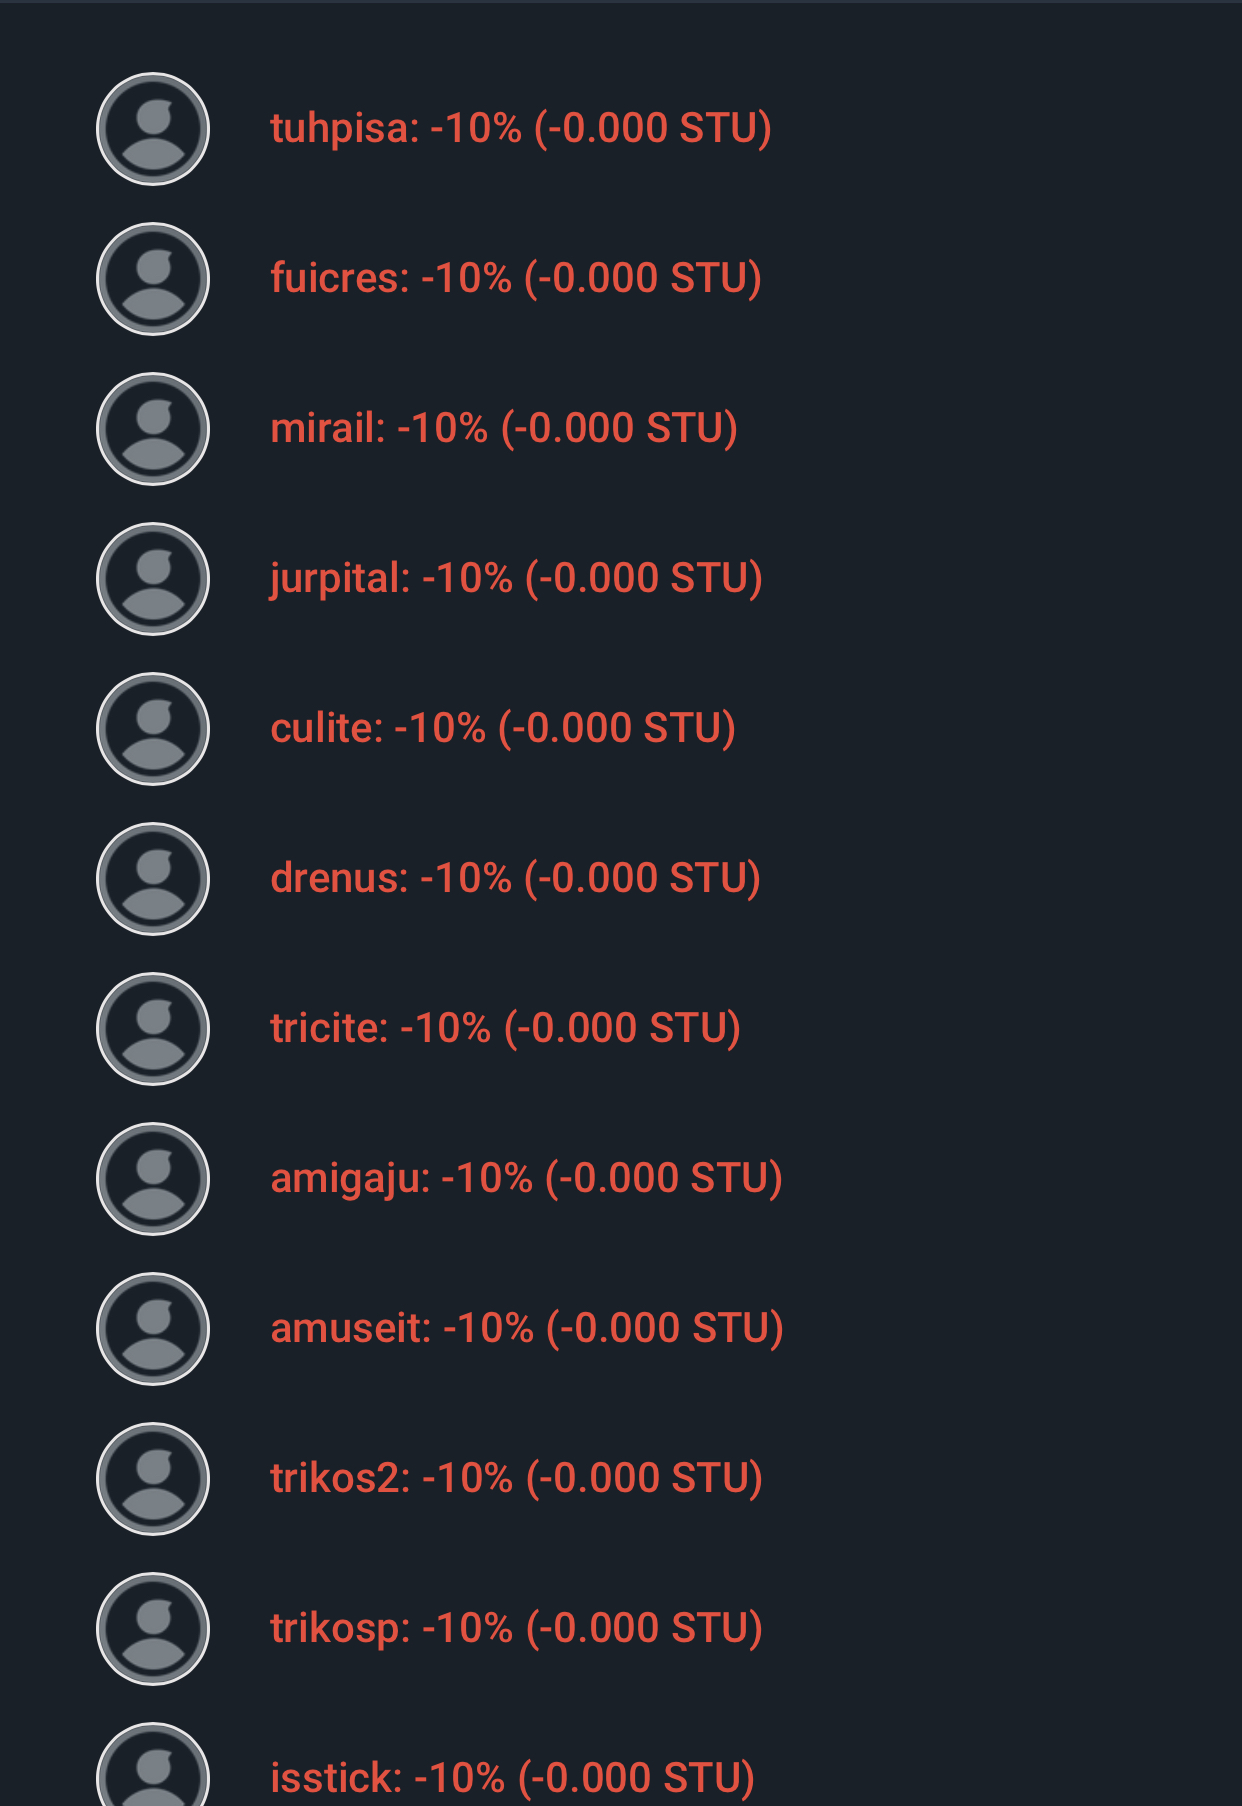Click the culite -10% vote text
This screenshot has width=1242, height=1806.
pyautogui.click(x=503, y=729)
